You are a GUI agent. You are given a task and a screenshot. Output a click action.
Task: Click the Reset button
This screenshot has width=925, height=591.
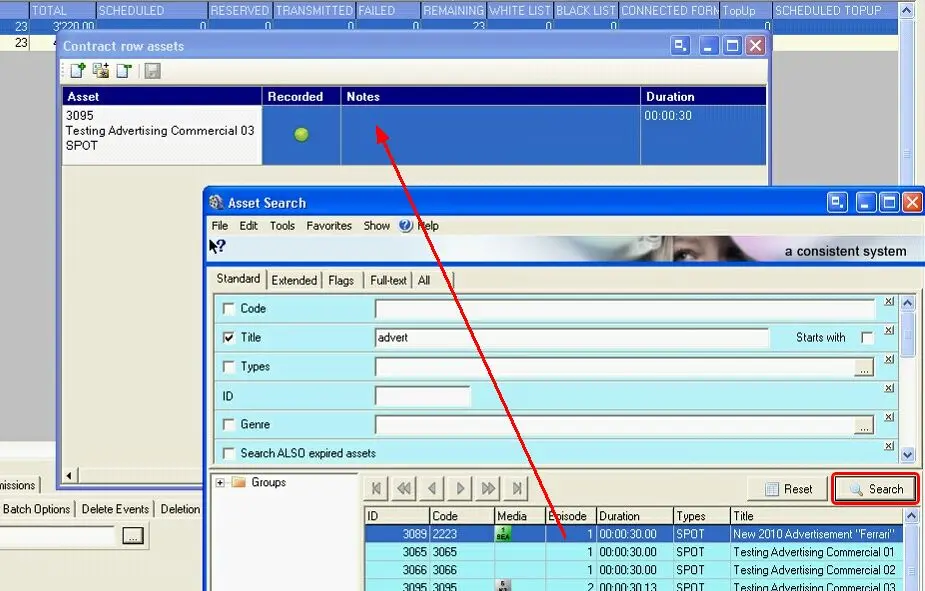(x=788, y=489)
